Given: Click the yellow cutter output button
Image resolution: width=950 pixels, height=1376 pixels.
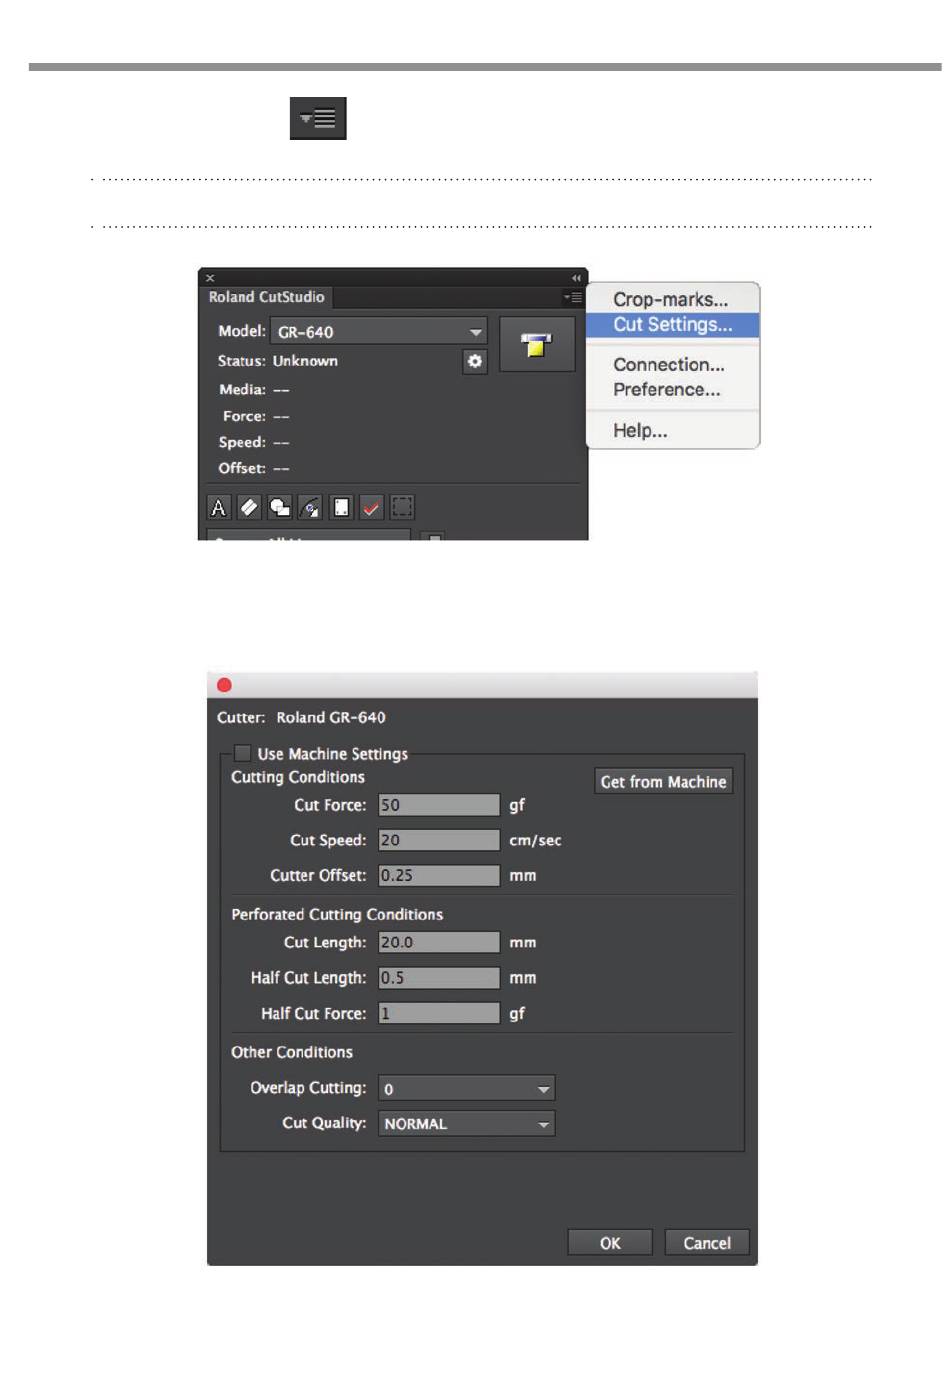Looking at the screenshot, I should pyautogui.click(x=537, y=344).
